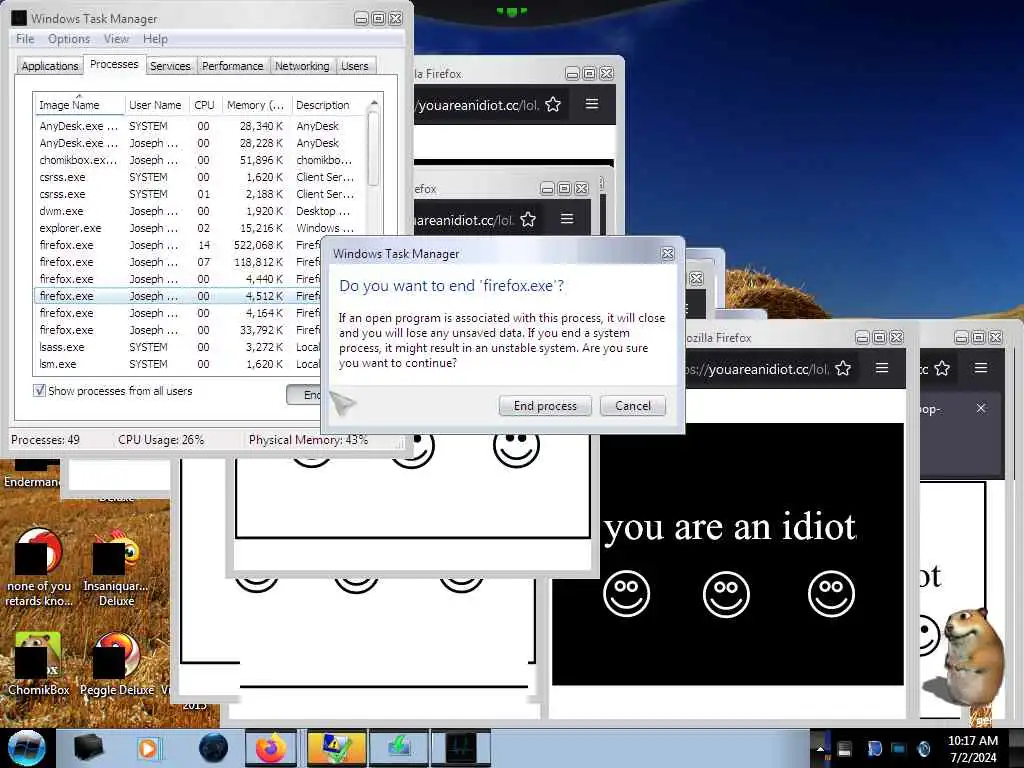This screenshot has width=1024, height=768.
Task: Open the ChomikBox desktop shortcut
Action: pyautogui.click(x=39, y=664)
